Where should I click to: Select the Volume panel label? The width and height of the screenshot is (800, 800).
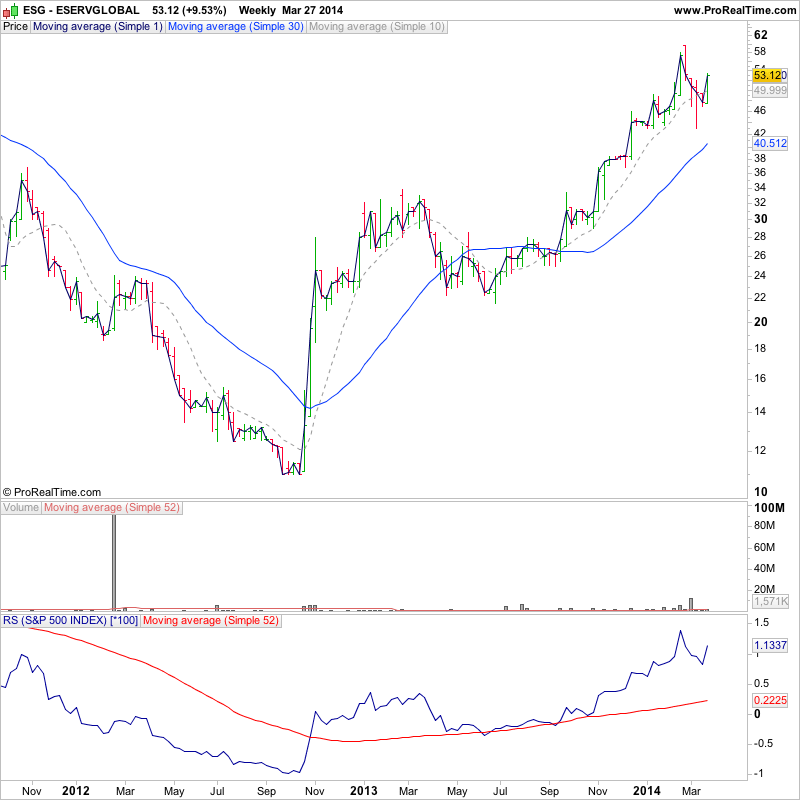pyautogui.click(x=21, y=508)
